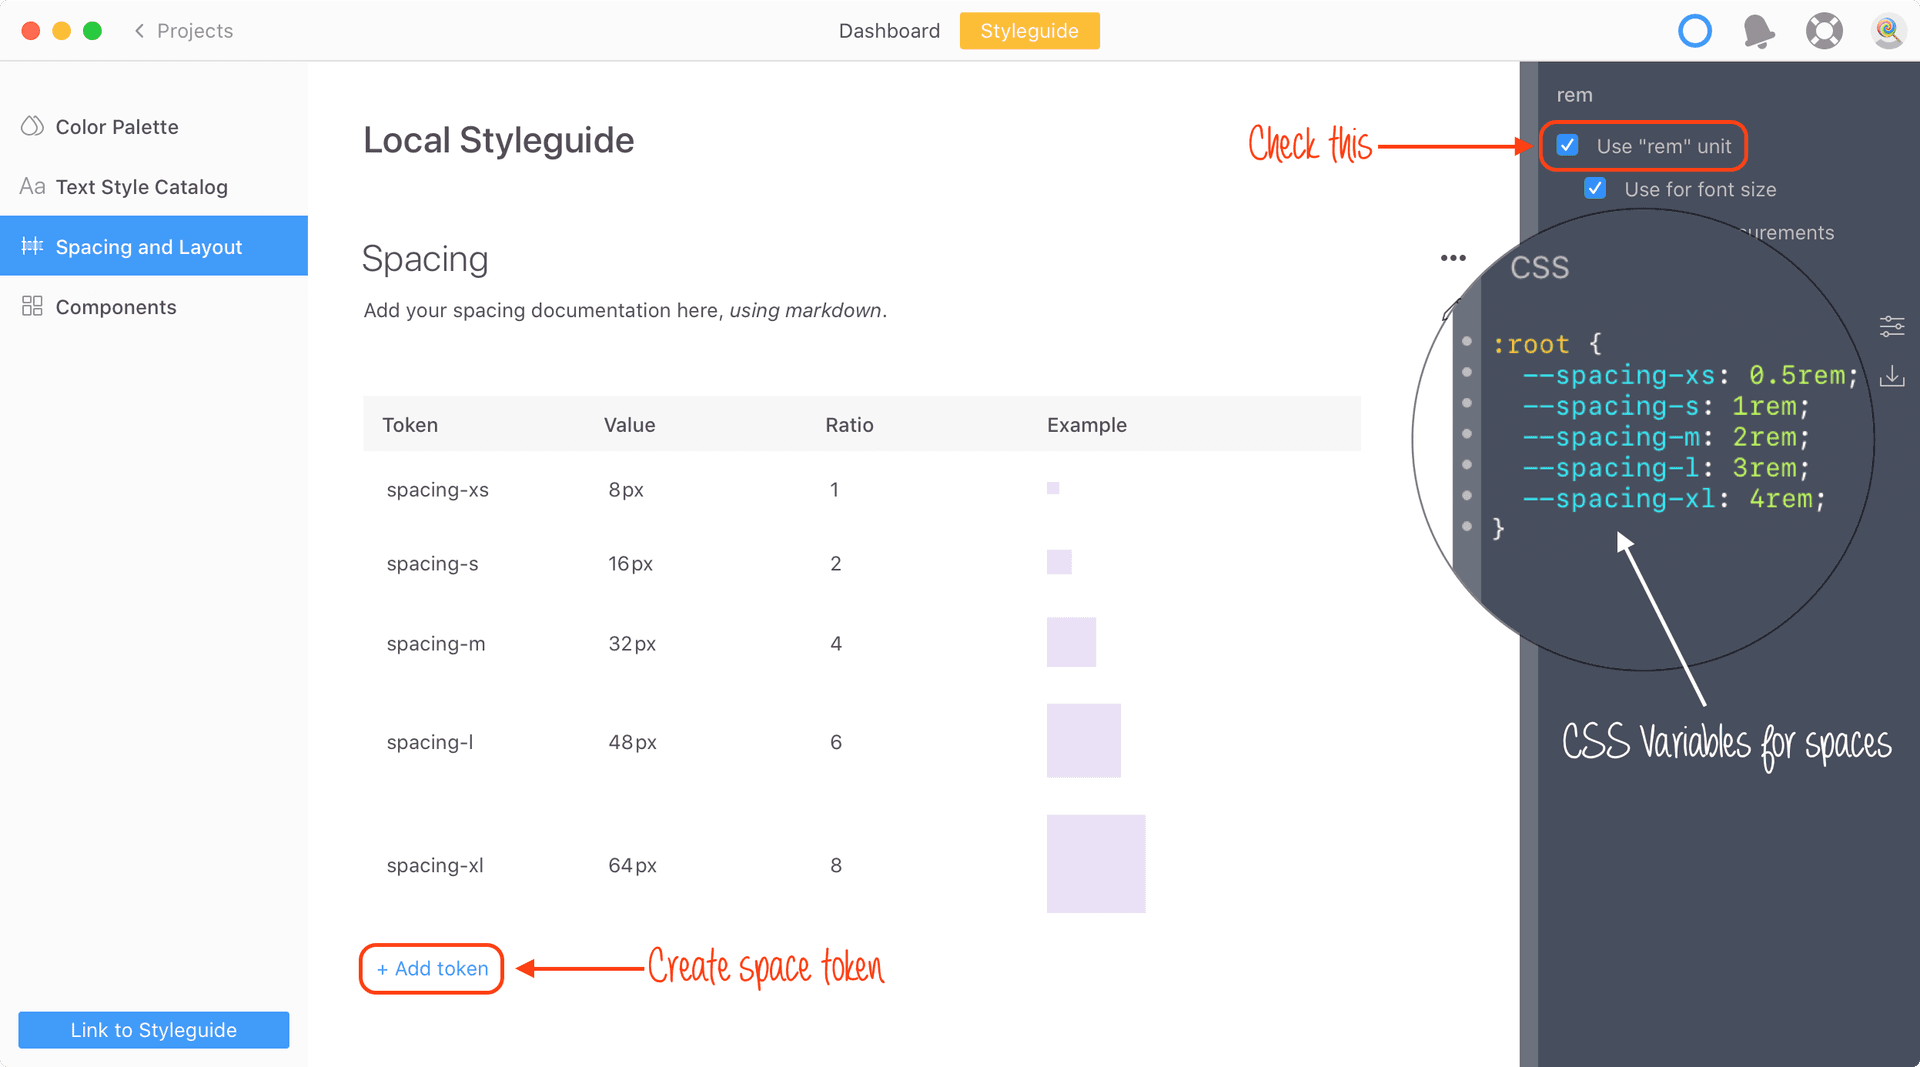Open code settings sliders icon
Image resolution: width=1920 pixels, height=1067 pixels.
point(1892,326)
